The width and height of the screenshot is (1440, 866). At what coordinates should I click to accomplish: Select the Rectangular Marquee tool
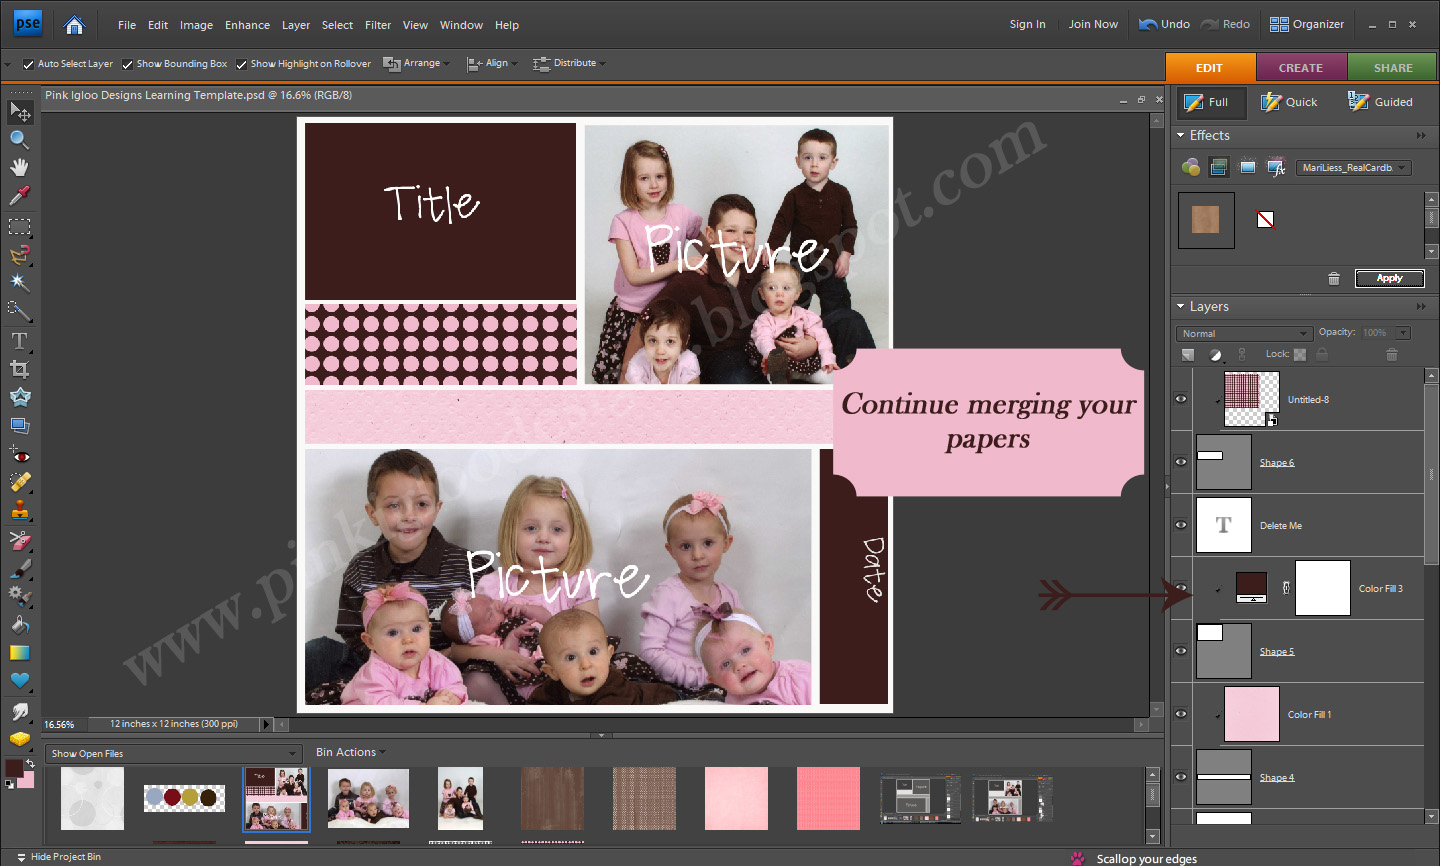[20, 227]
